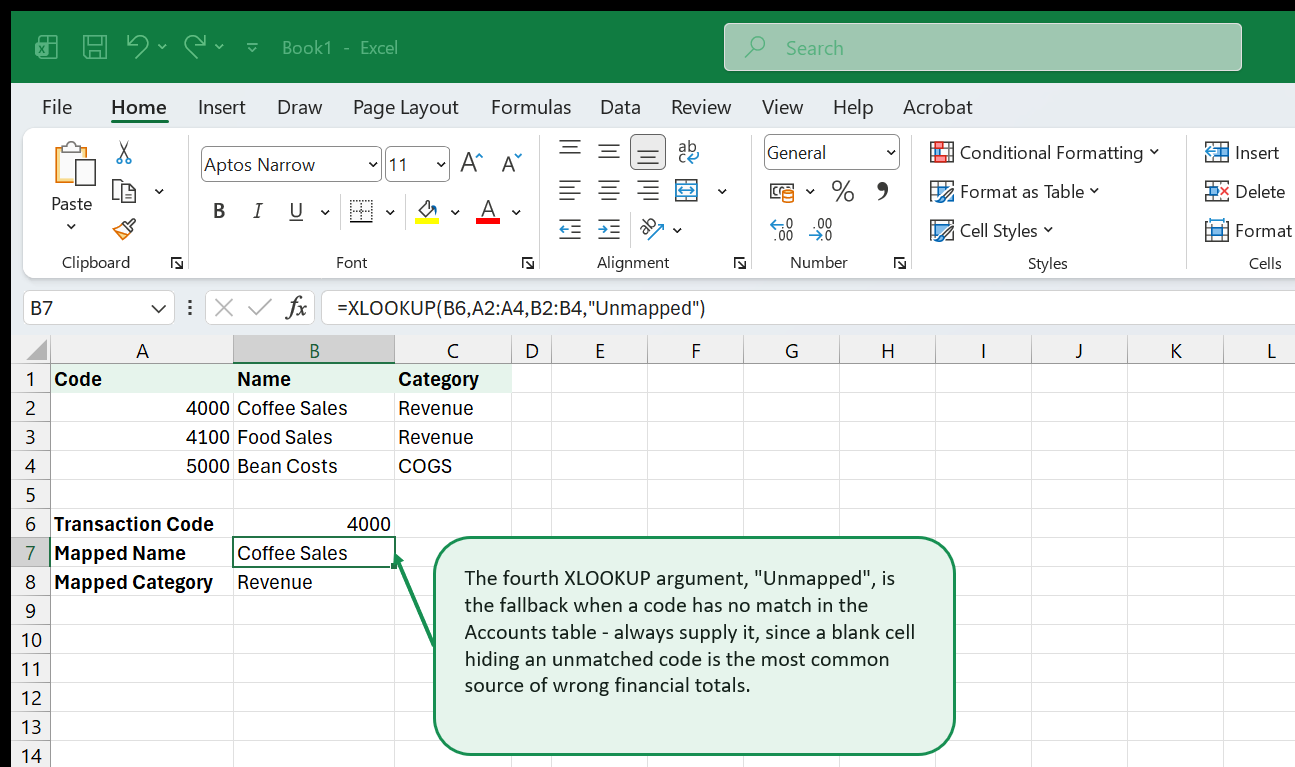1295x767 pixels.
Task: Toggle Underline formatting
Action: [x=296, y=211]
